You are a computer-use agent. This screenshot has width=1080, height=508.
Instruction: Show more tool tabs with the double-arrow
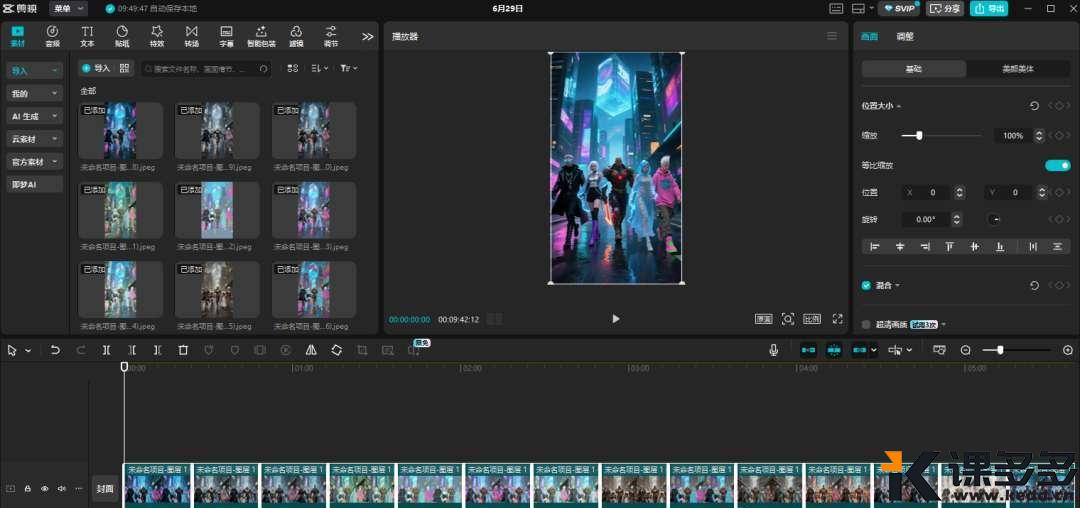(368, 36)
